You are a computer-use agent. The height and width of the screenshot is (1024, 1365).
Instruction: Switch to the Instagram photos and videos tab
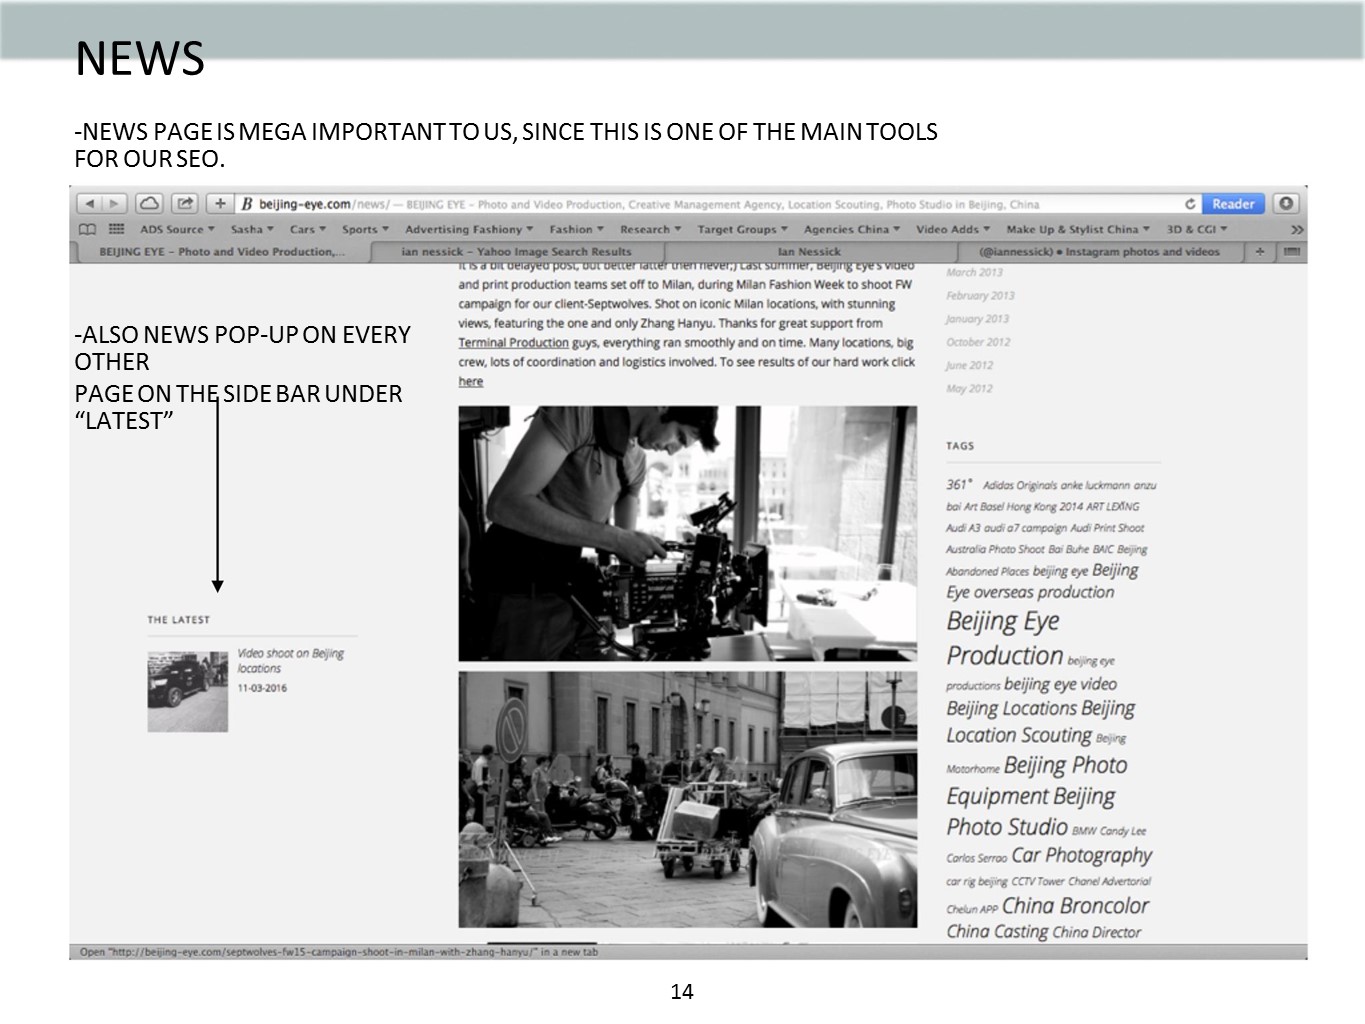click(x=1099, y=252)
